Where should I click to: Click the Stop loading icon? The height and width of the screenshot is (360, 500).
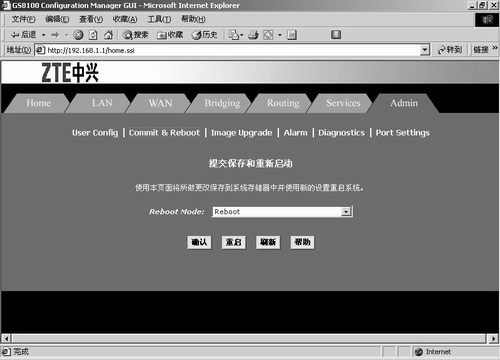click(78, 35)
